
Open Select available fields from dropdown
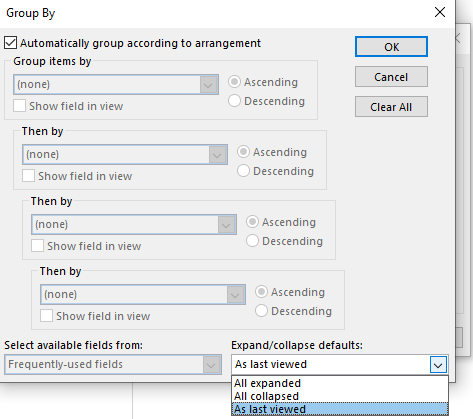pos(113,364)
